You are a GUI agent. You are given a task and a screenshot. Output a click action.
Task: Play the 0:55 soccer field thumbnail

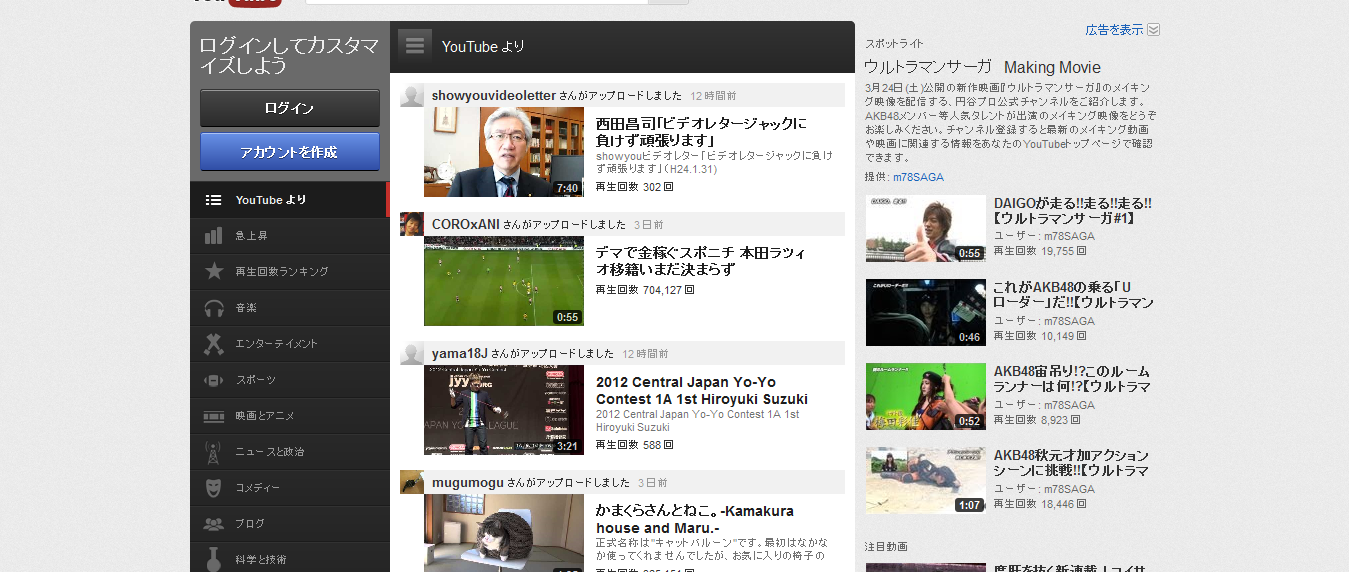pos(504,281)
